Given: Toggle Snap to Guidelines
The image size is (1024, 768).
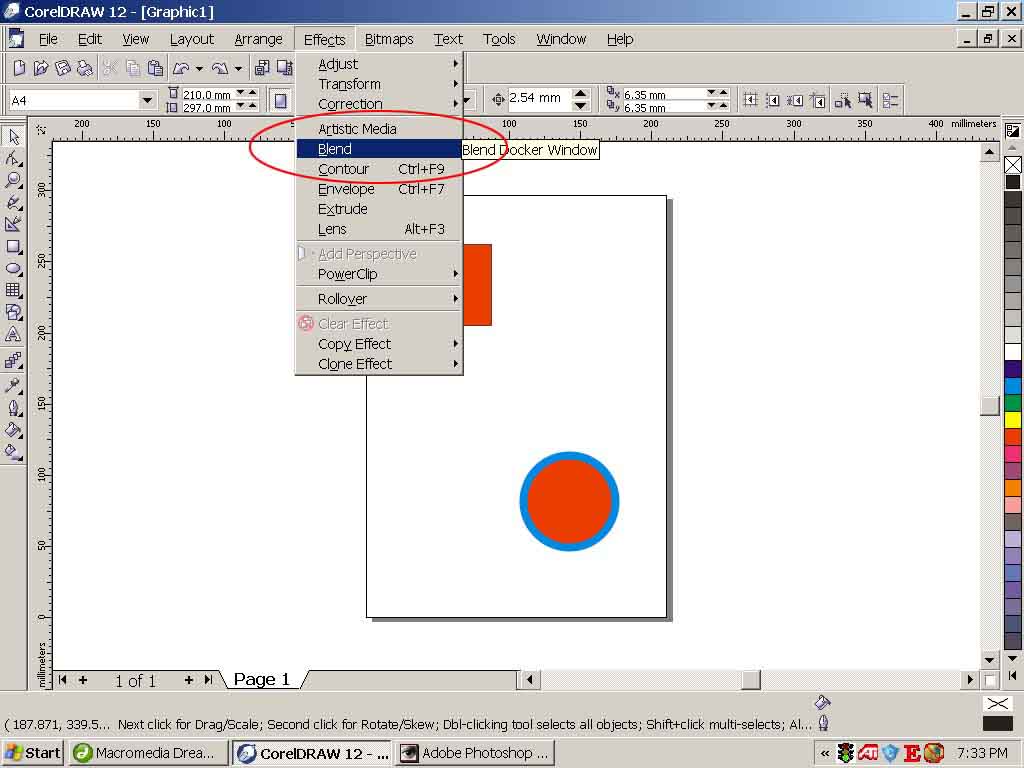Looking at the screenshot, I should pyautogui.click(x=773, y=100).
